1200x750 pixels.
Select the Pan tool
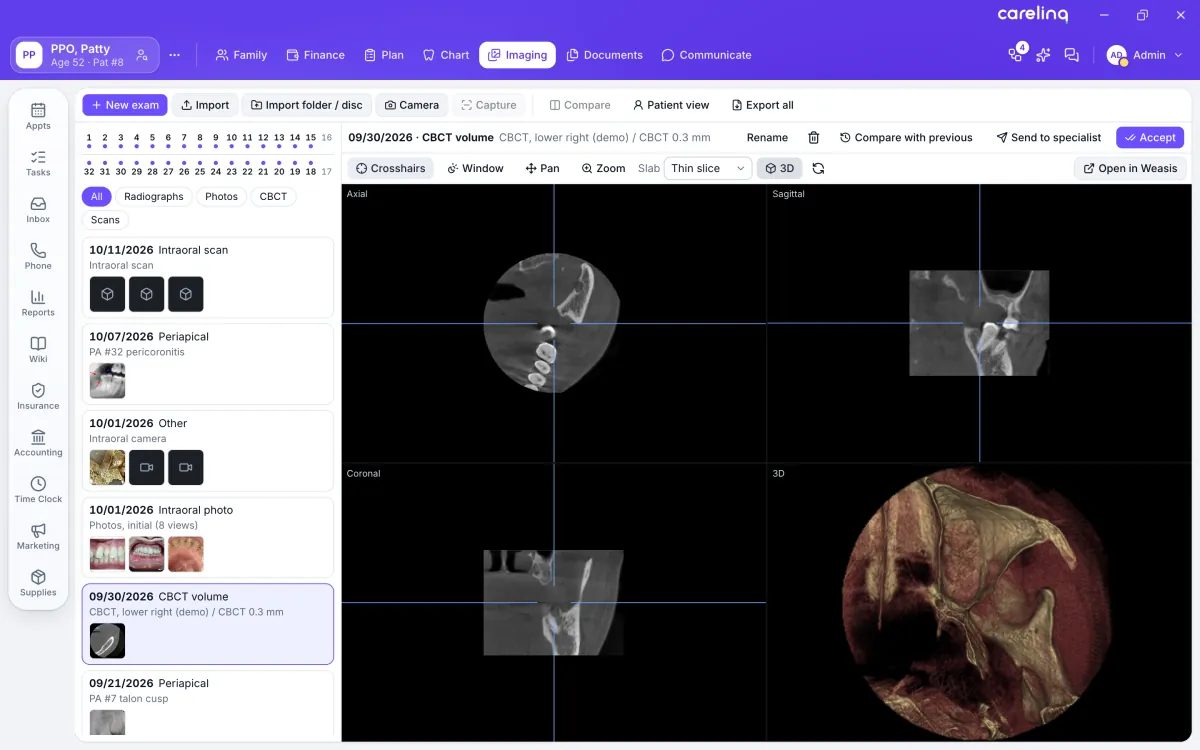click(542, 168)
